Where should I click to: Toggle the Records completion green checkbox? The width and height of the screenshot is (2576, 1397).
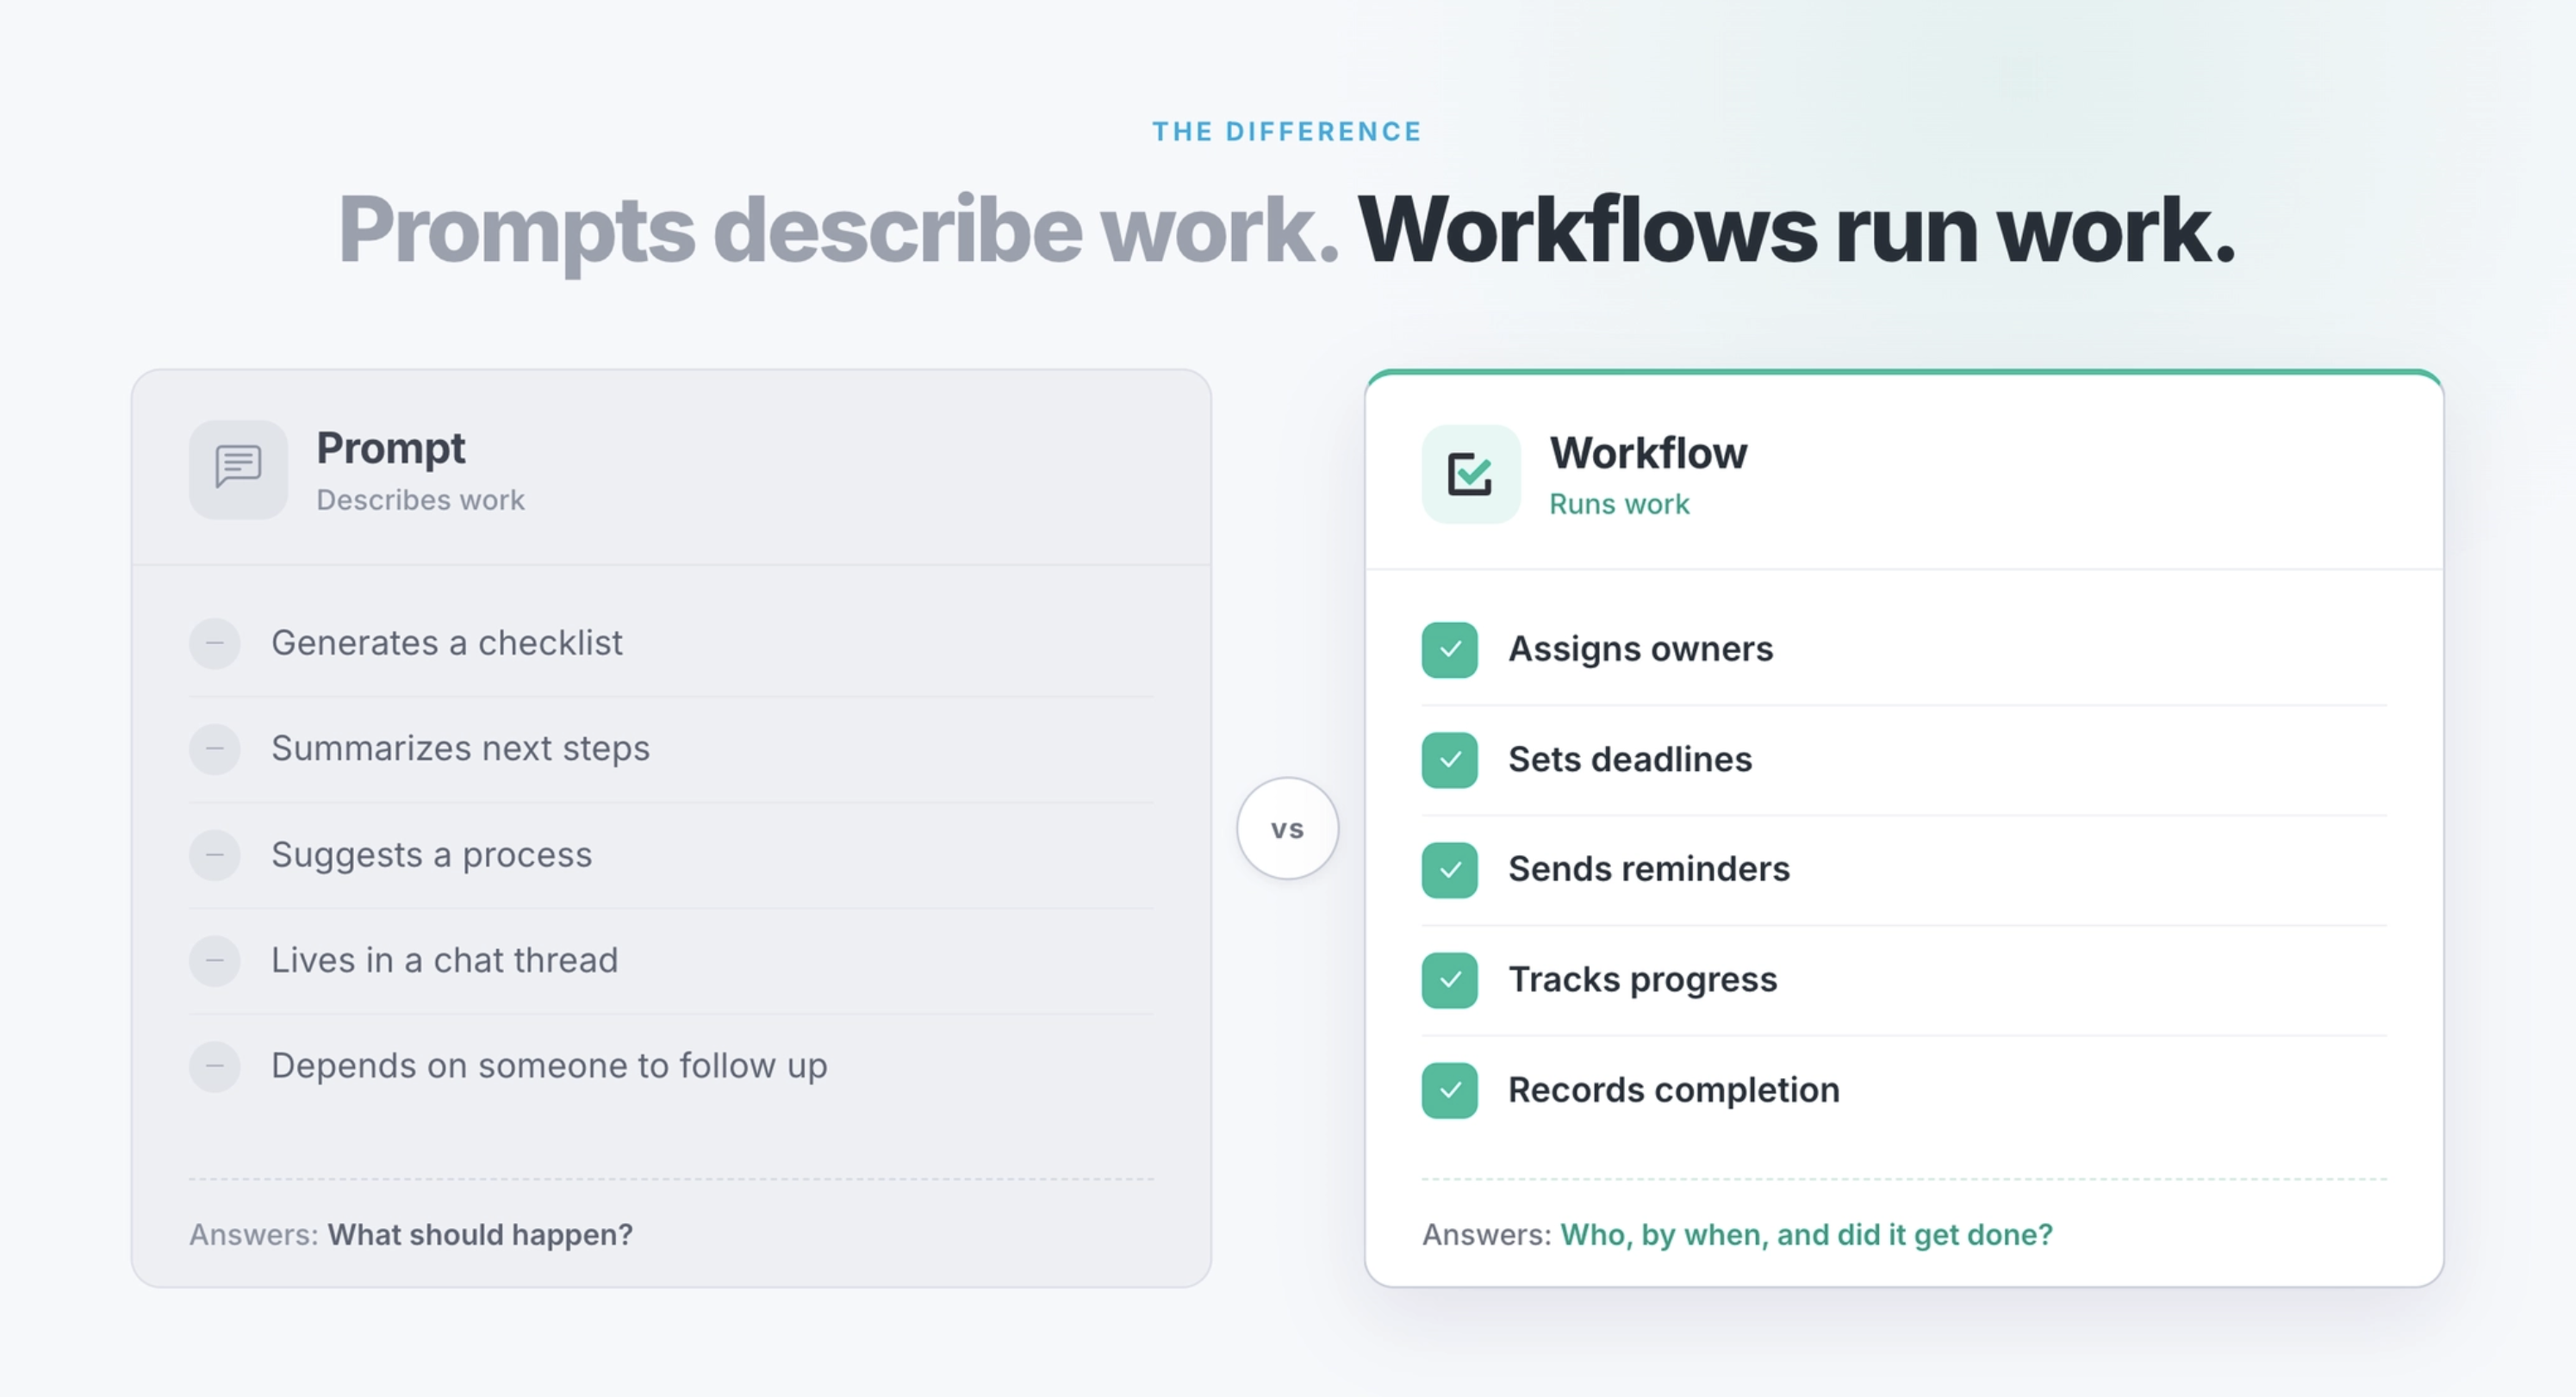point(1450,1090)
